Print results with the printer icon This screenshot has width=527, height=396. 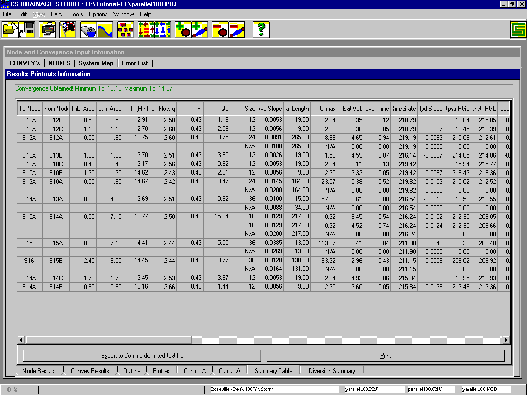[x=48, y=30]
